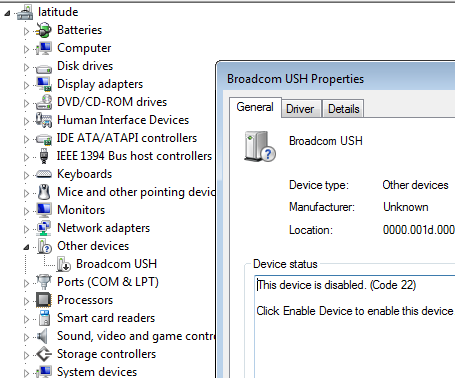Click the Computer category icon

pos(44,48)
